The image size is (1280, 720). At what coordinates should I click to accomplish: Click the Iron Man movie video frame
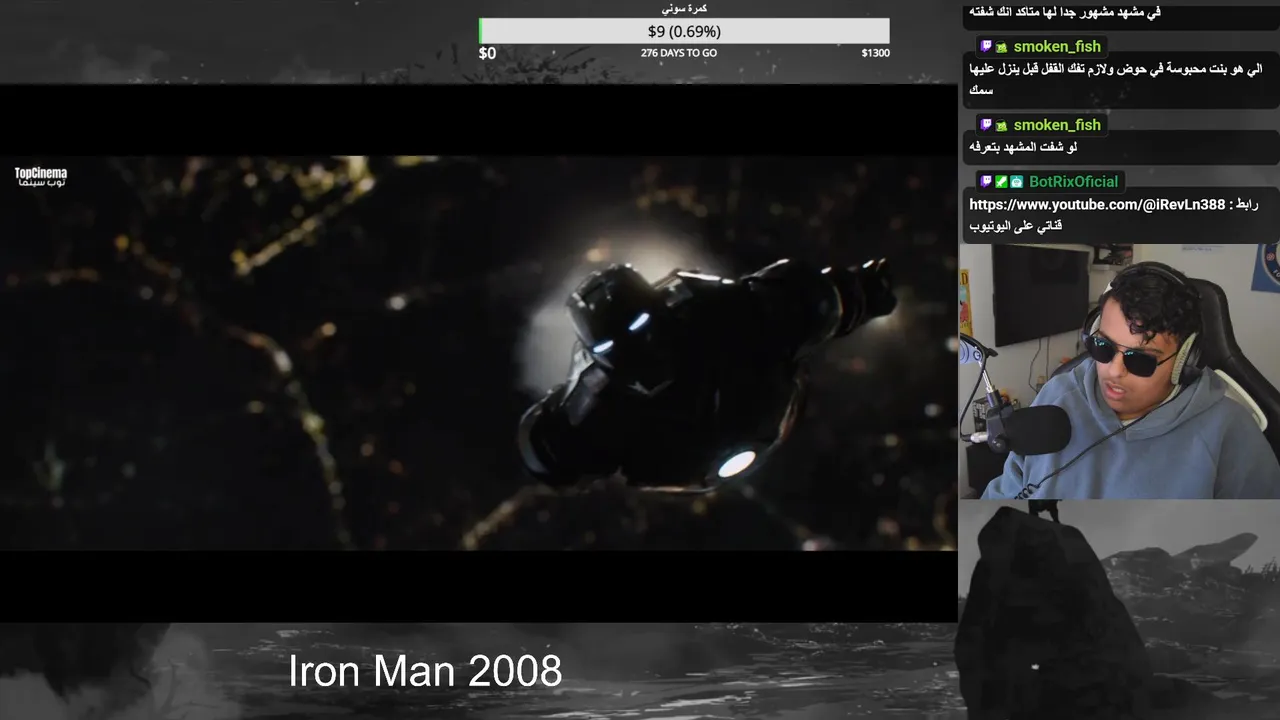pyautogui.click(x=478, y=353)
